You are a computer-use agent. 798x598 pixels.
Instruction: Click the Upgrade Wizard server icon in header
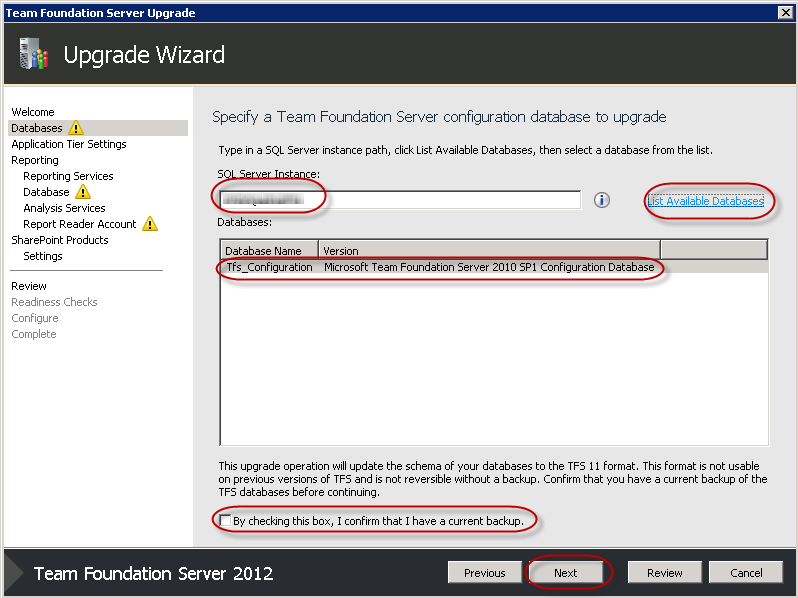(x=33, y=55)
